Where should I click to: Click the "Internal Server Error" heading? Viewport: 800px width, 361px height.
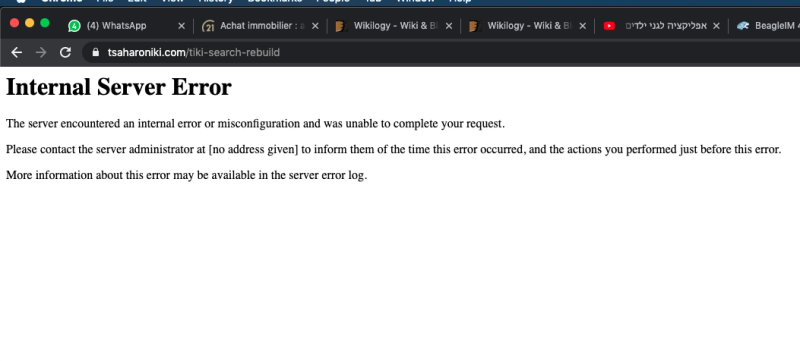pyautogui.click(x=118, y=87)
